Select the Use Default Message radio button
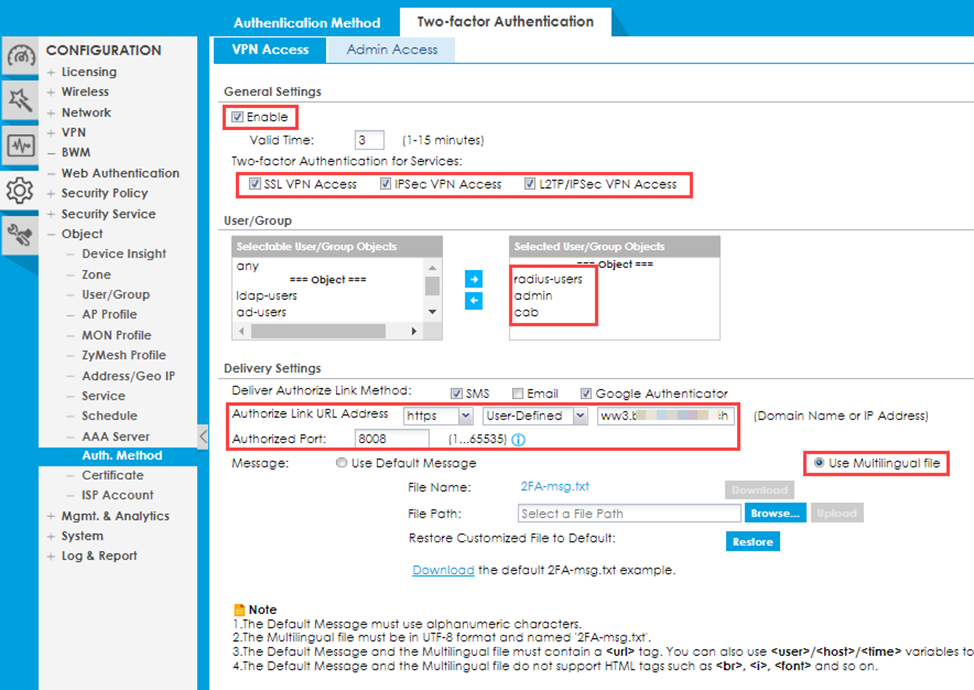This screenshot has height=690, width=974. [x=342, y=464]
